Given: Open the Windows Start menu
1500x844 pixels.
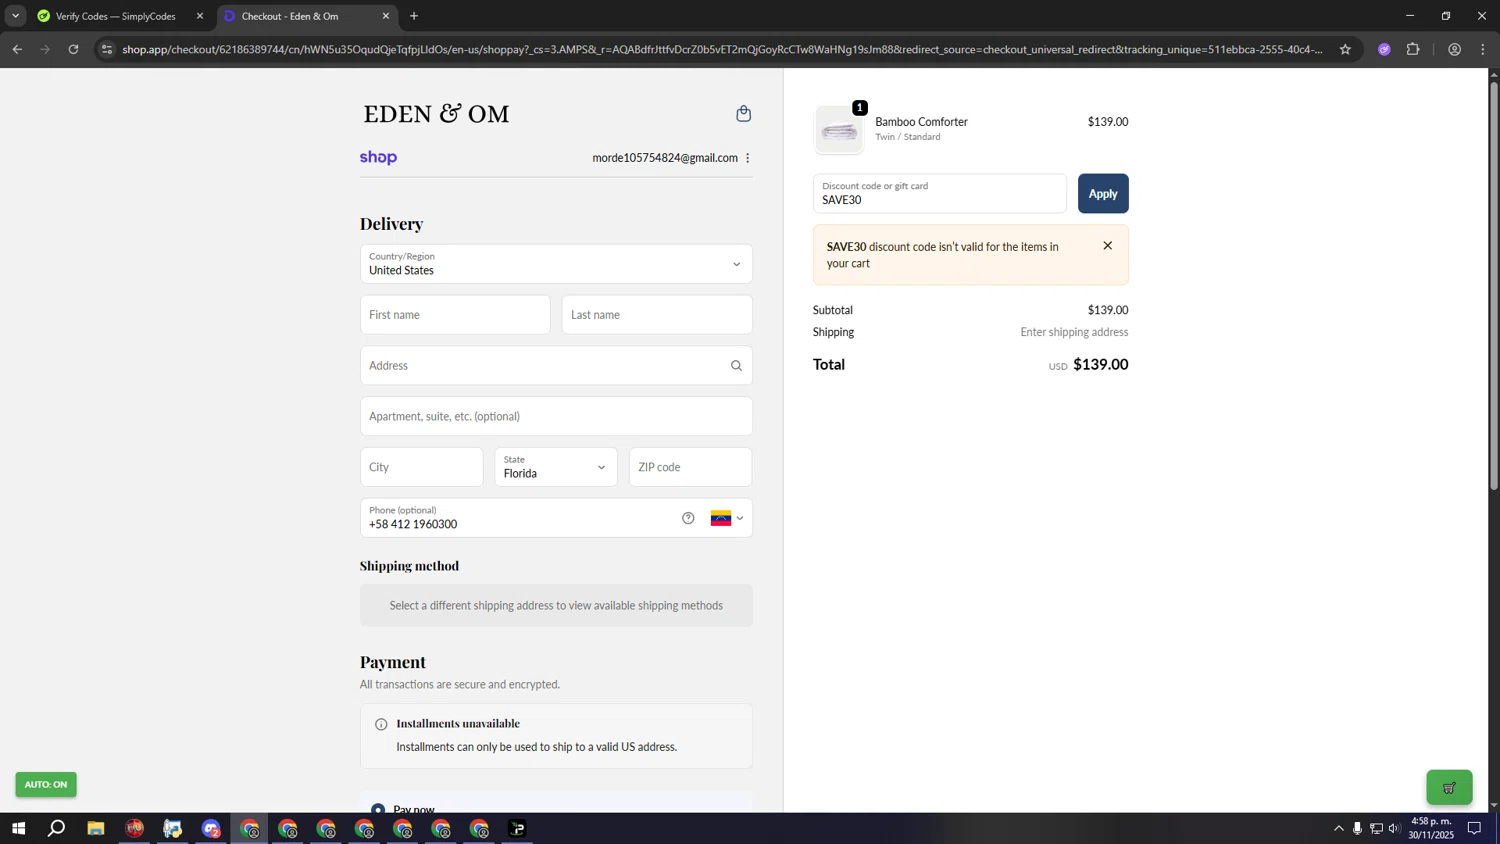Looking at the screenshot, I should (x=18, y=828).
